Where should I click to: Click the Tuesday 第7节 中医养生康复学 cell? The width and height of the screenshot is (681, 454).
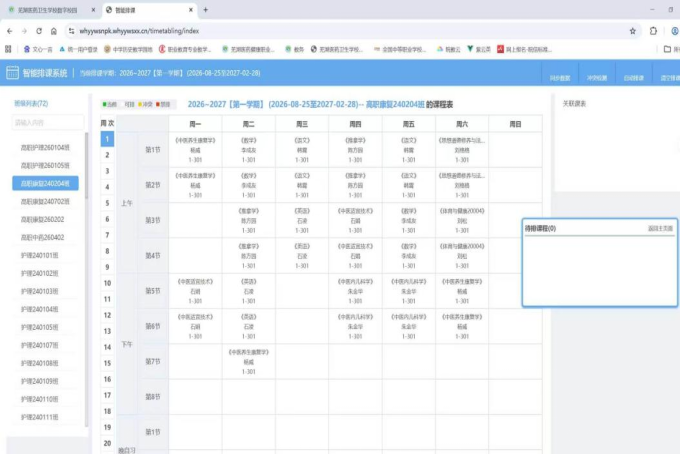pyautogui.click(x=248, y=361)
